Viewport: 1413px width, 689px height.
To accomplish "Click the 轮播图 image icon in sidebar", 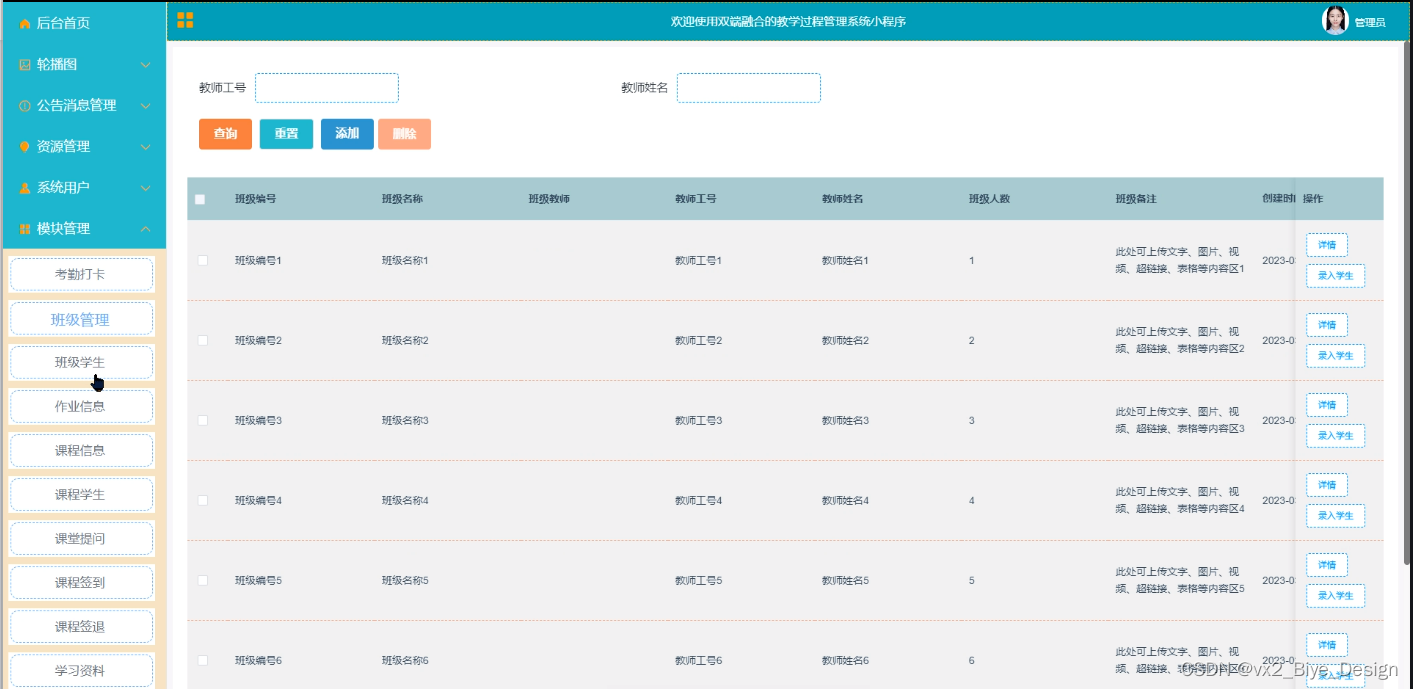I will point(25,64).
